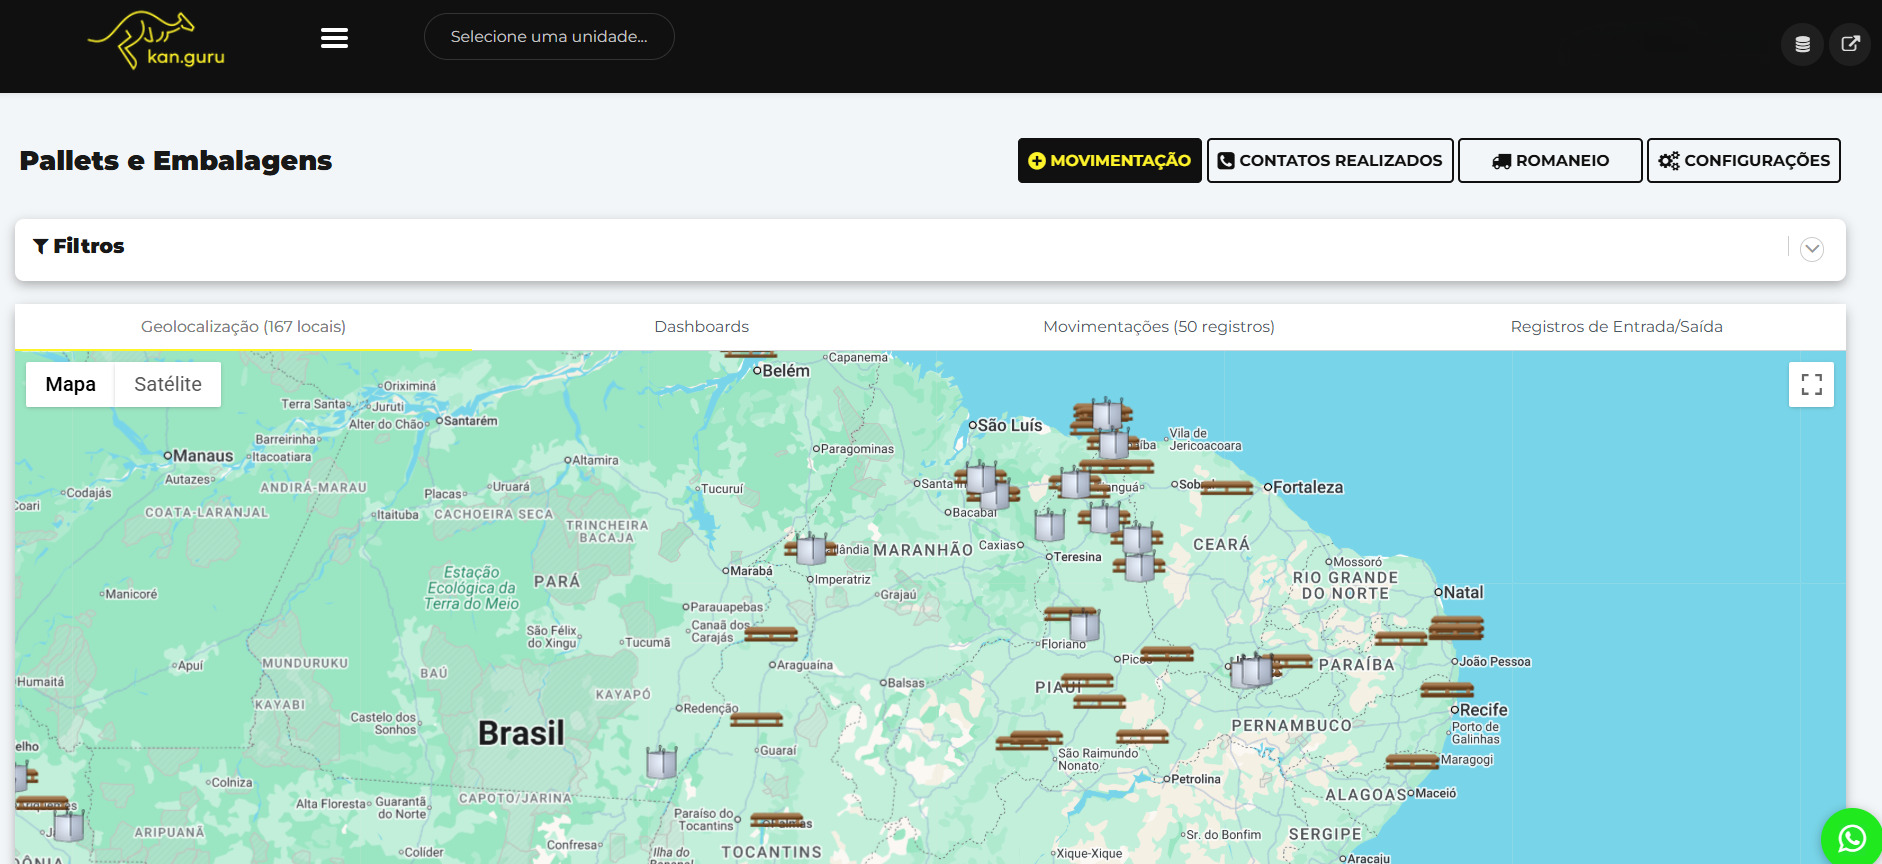Viewport: 1882px width, 864px height.
Task: Open the database stack icon in header
Action: (1802, 44)
